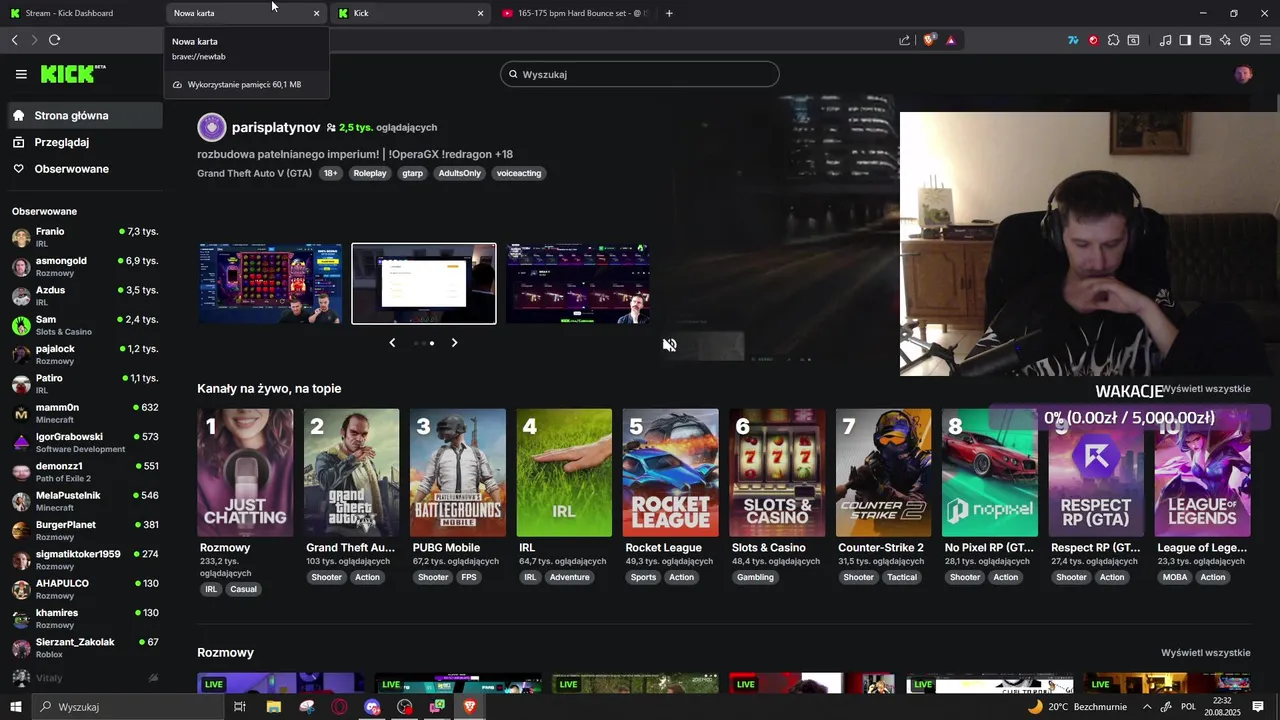Open OBS Studio from the taskbar
This screenshot has width=1280, height=720.
405,707
